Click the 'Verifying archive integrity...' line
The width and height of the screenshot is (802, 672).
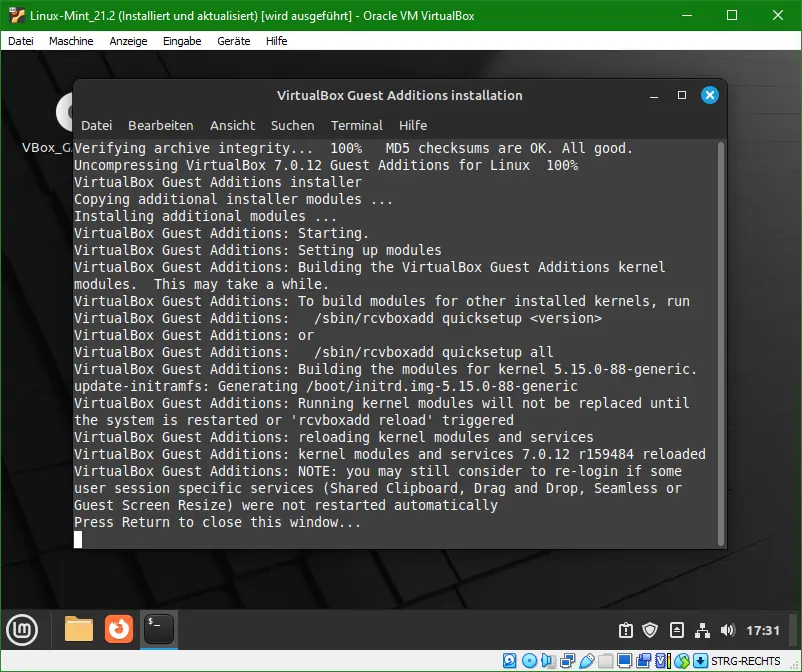click(x=353, y=148)
